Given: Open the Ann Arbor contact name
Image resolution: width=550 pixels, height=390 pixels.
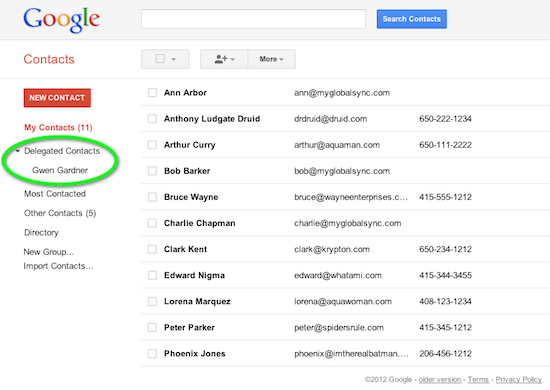Looking at the screenshot, I should point(185,93).
